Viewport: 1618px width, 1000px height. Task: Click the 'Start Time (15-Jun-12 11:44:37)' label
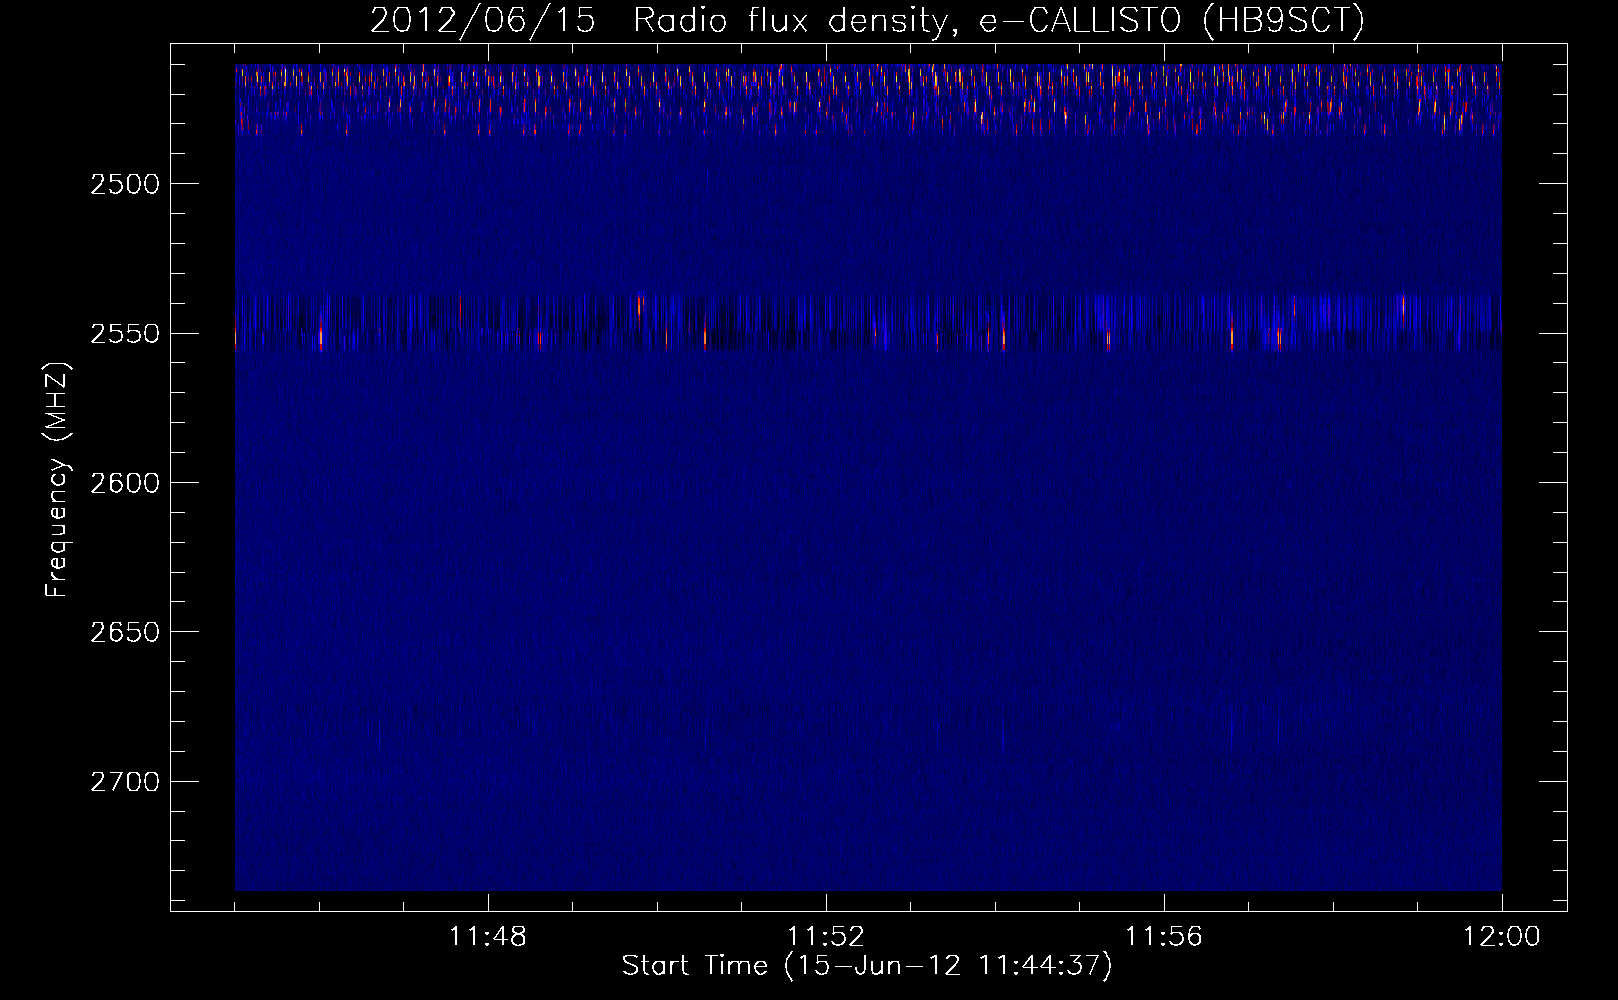tap(867, 966)
